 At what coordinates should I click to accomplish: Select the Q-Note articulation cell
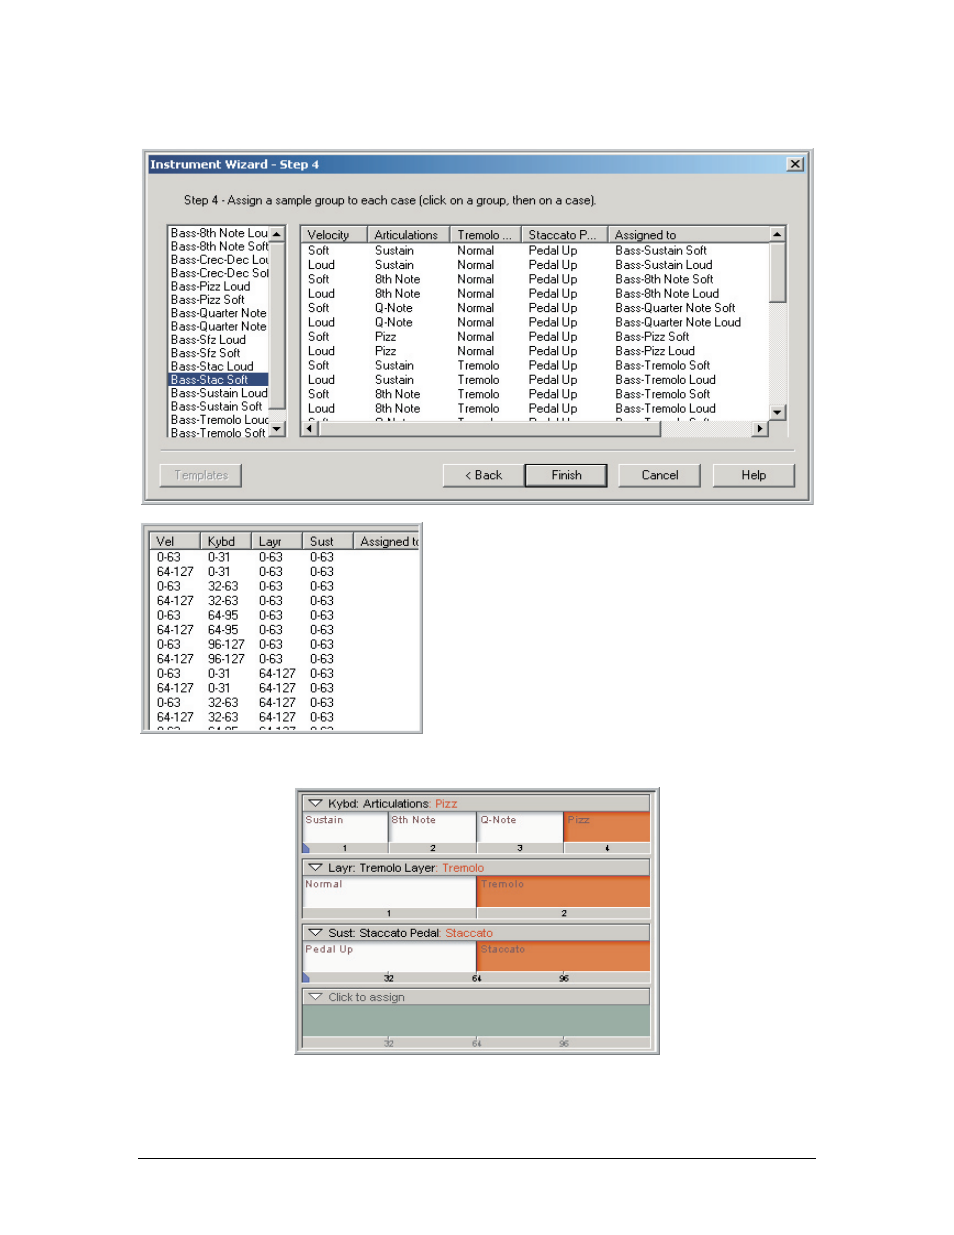point(520,827)
